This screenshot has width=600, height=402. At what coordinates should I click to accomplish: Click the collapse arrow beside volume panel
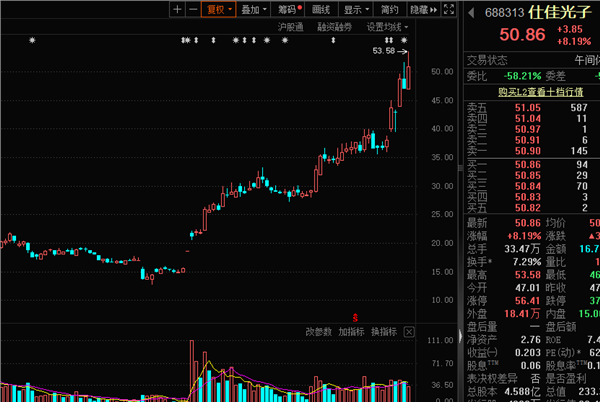461,336
